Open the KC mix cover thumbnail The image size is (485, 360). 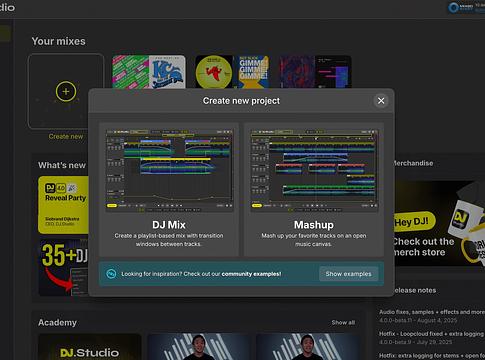tap(149, 72)
